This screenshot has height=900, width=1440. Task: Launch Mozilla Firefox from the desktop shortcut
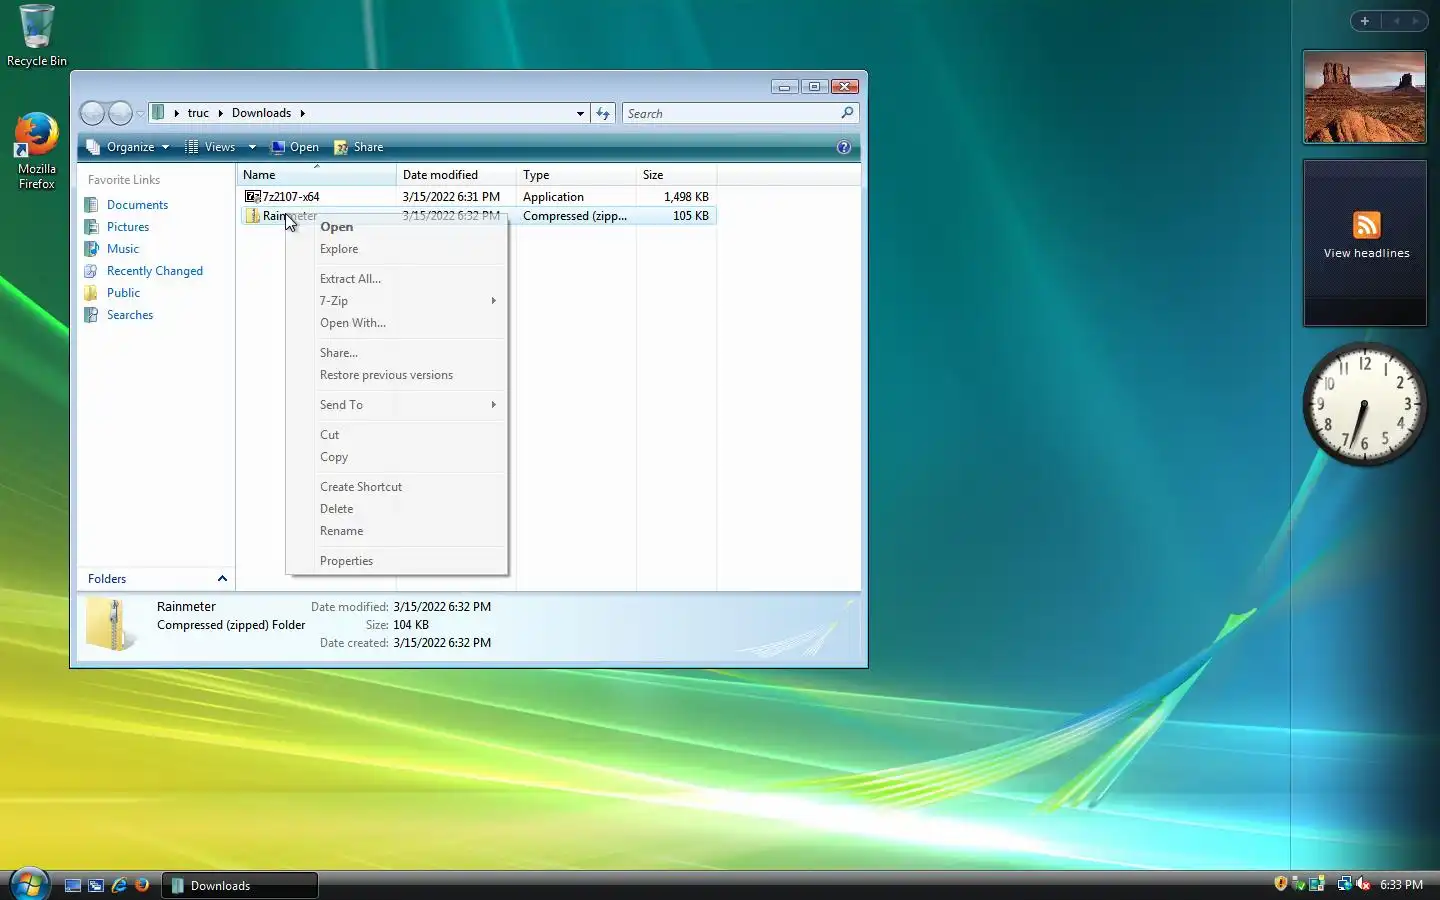[x=37, y=150]
